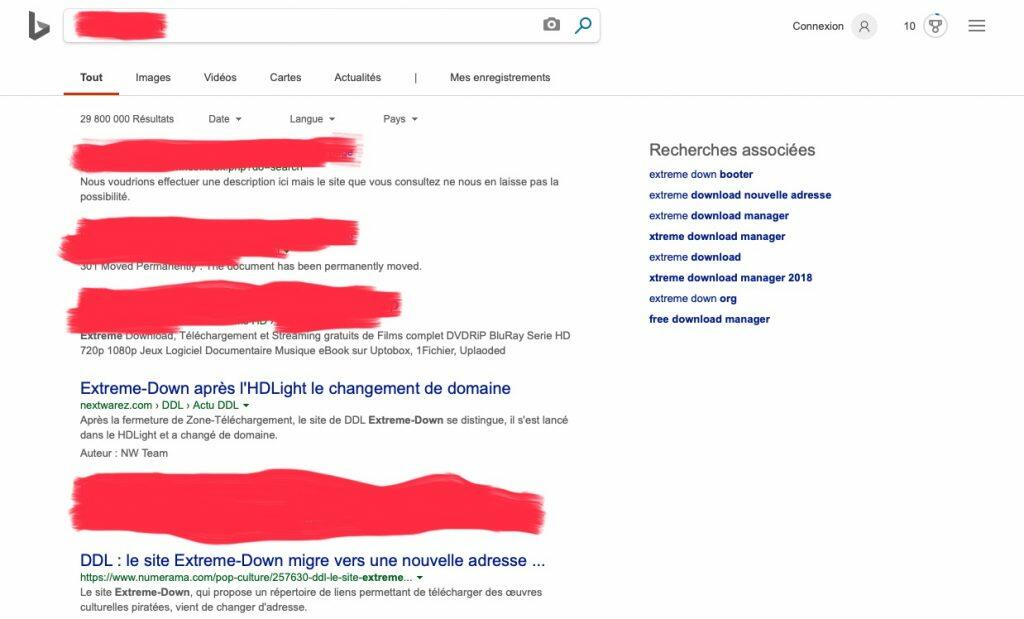
Task: Click the nextwarez.com breadcrumb URL
Action: [159, 405]
